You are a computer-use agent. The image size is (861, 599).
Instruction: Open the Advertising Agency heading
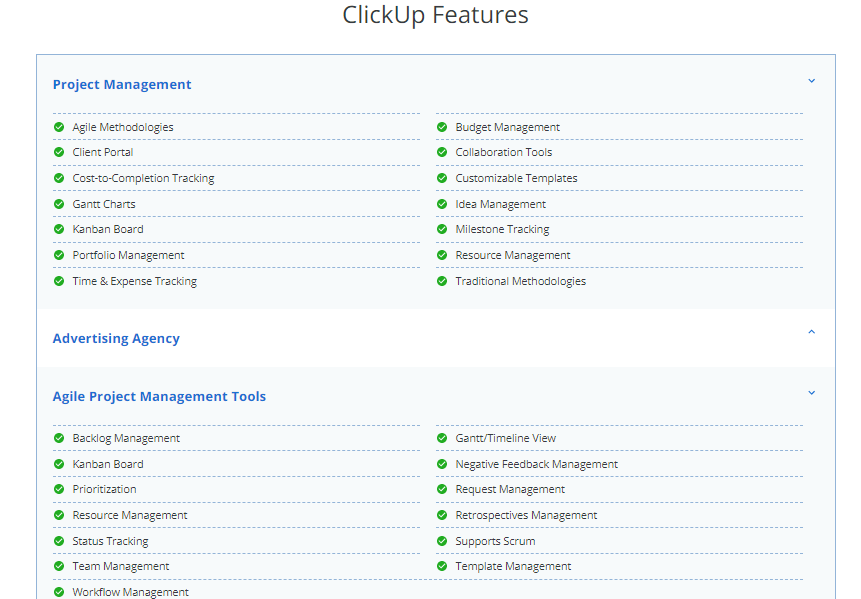tap(116, 339)
